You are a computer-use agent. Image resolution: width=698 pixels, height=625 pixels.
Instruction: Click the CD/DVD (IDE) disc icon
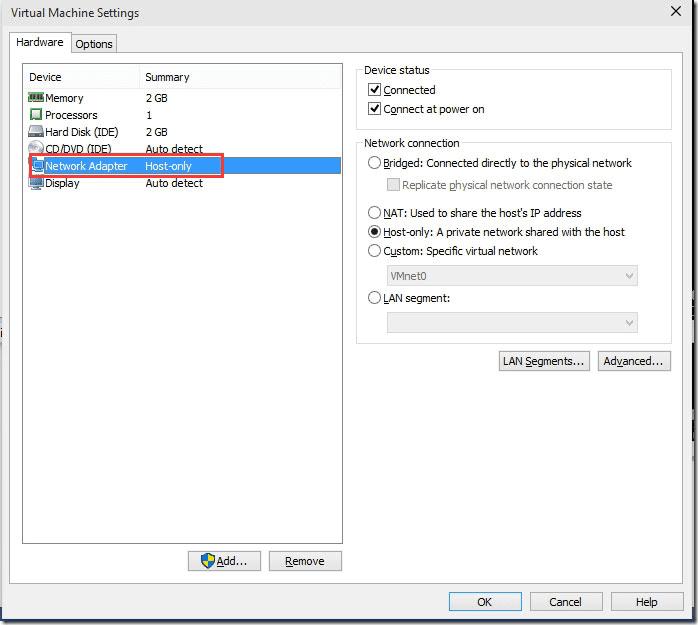(36, 148)
